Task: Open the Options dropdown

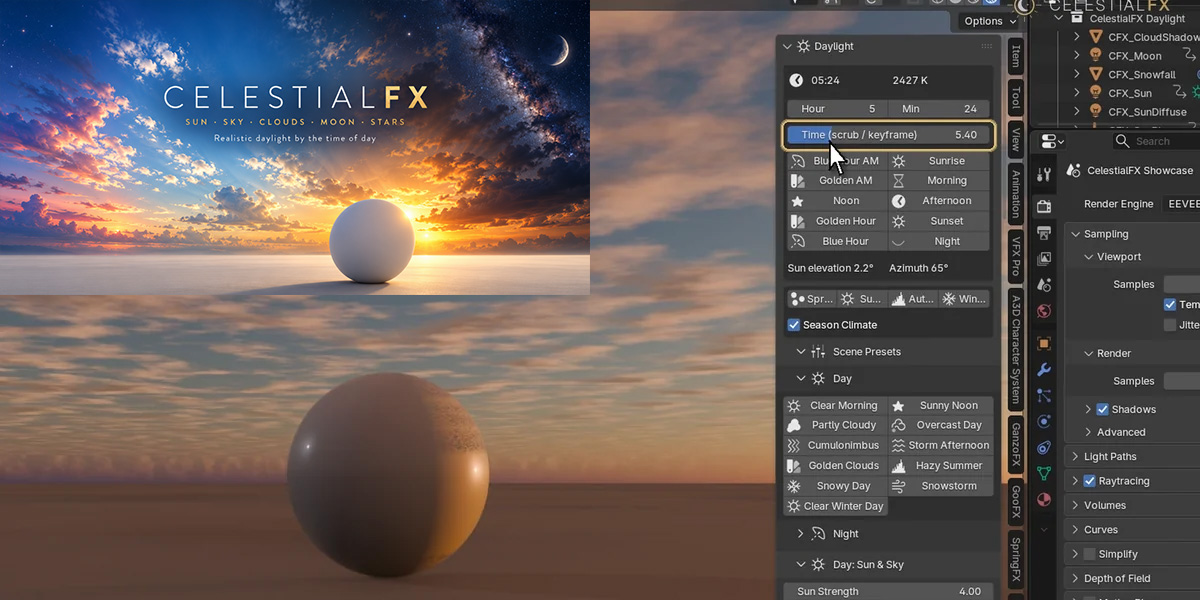Action: point(990,21)
